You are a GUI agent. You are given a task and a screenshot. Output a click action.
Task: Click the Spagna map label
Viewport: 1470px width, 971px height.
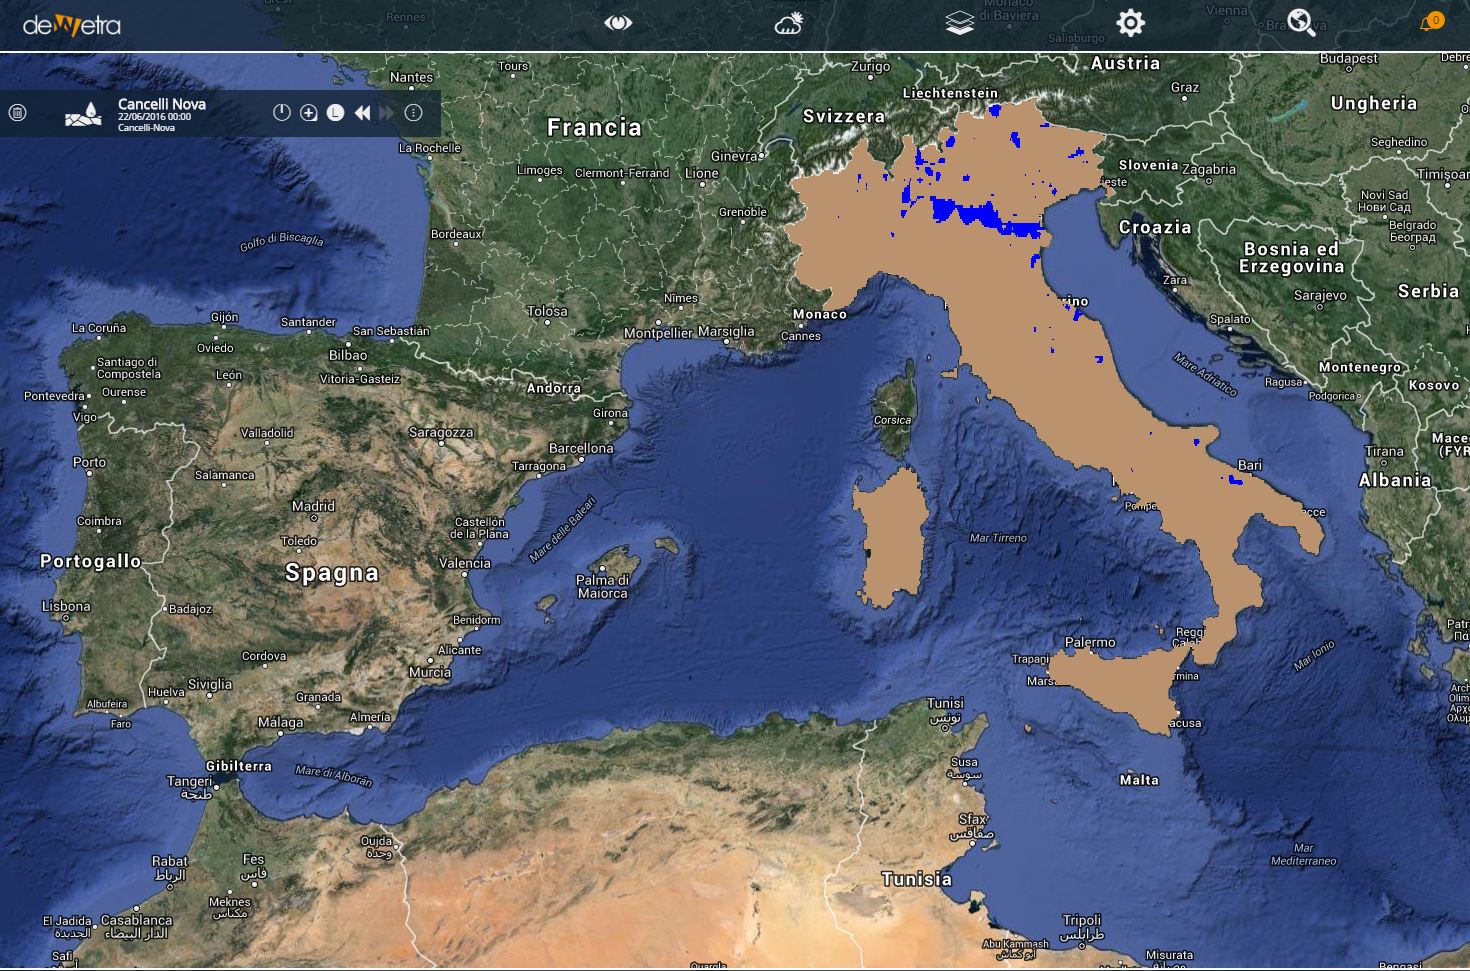point(332,573)
